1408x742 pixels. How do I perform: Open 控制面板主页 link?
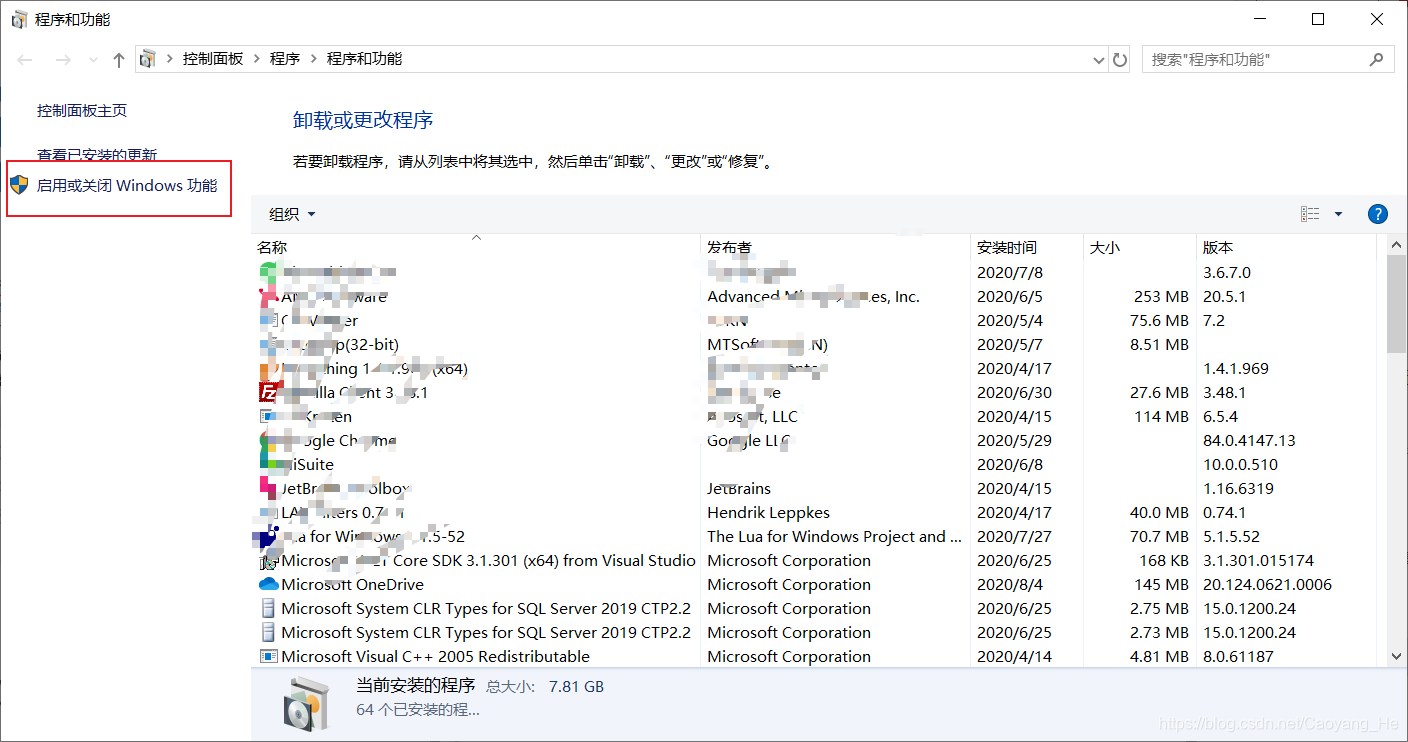(x=82, y=111)
